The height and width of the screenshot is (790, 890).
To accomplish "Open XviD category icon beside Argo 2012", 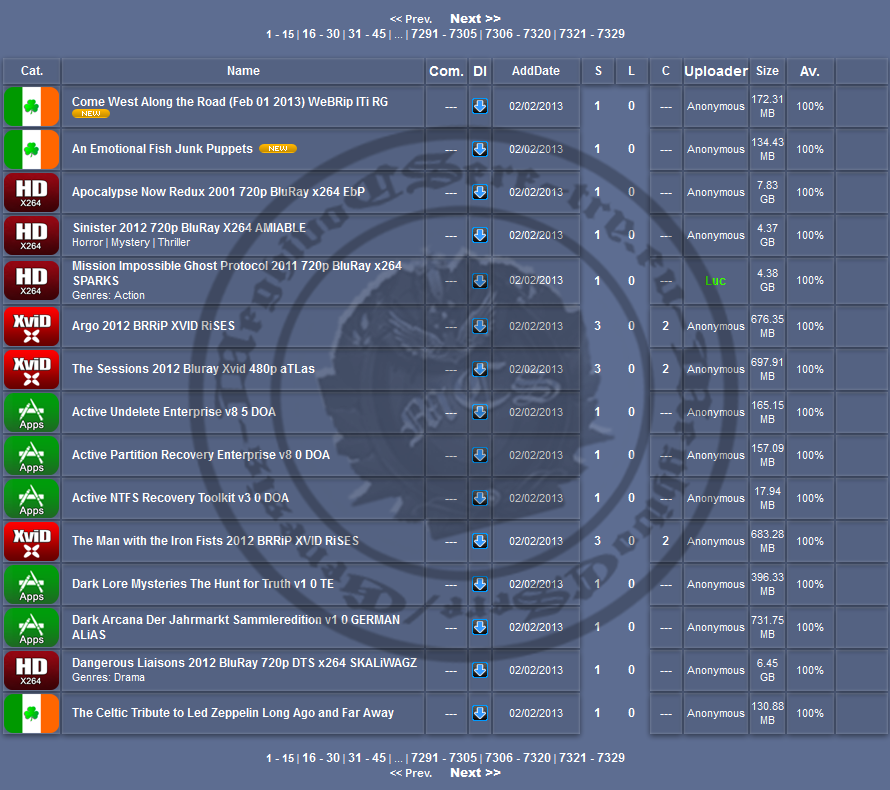I will click(x=31, y=326).
